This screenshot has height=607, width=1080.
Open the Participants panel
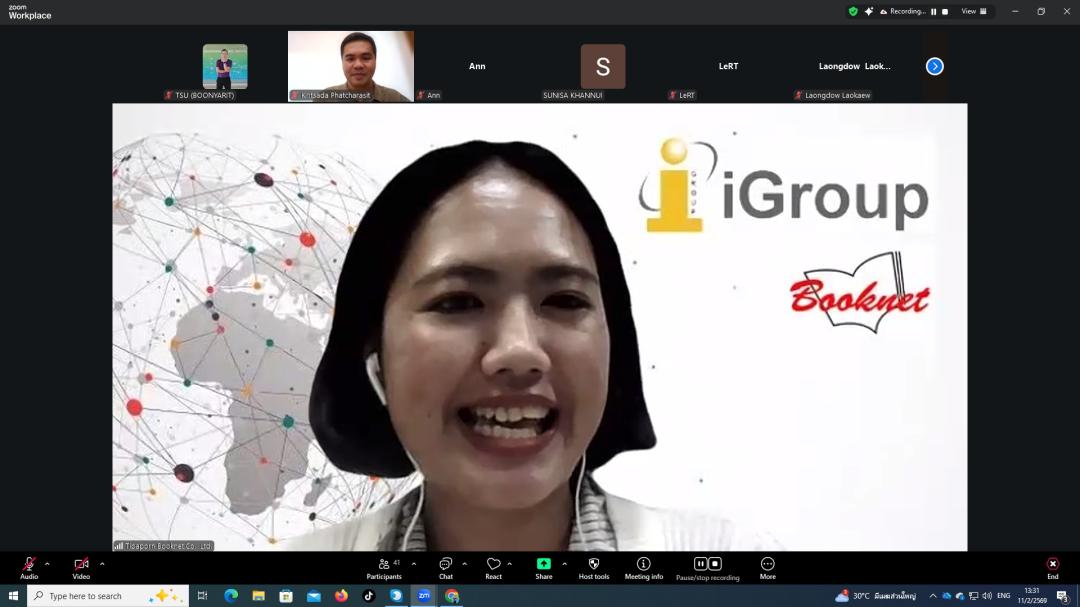[x=384, y=566]
